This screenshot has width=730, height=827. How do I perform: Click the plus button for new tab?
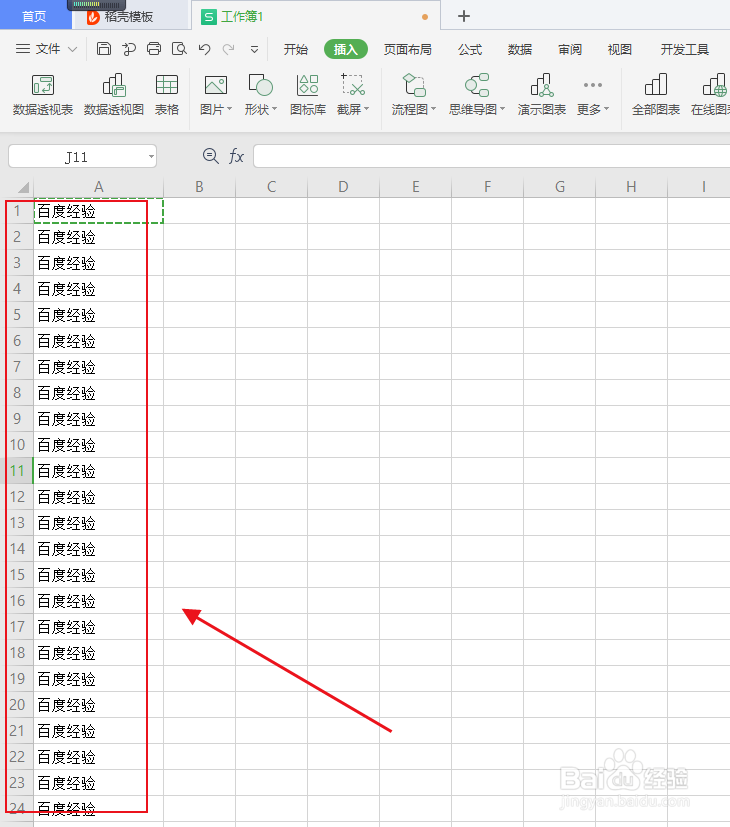click(464, 16)
